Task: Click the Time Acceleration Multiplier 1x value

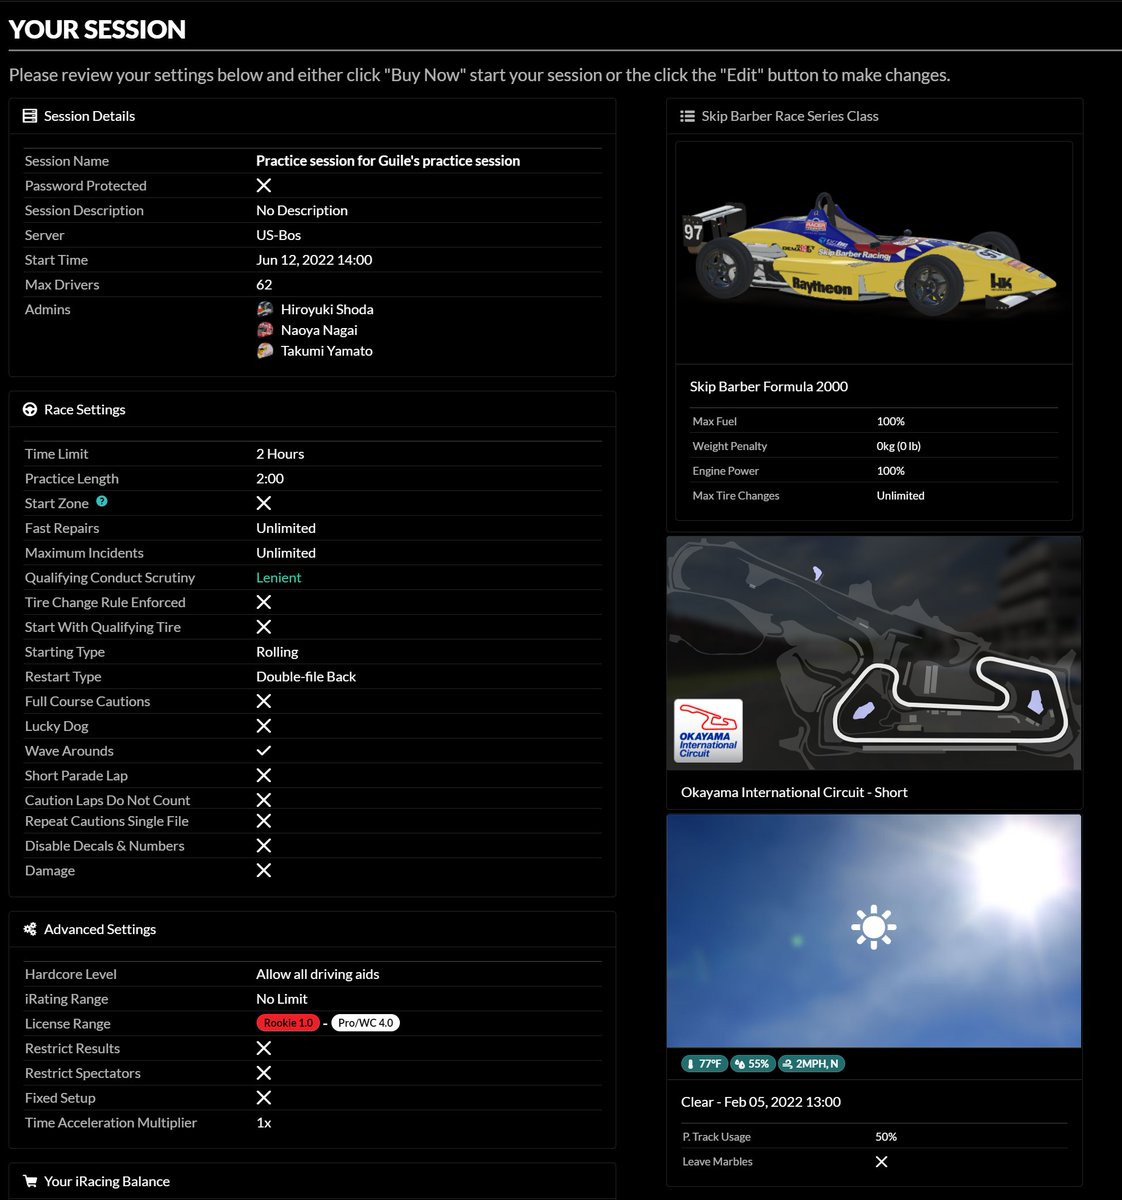Action: pyautogui.click(x=264, y=1123)
